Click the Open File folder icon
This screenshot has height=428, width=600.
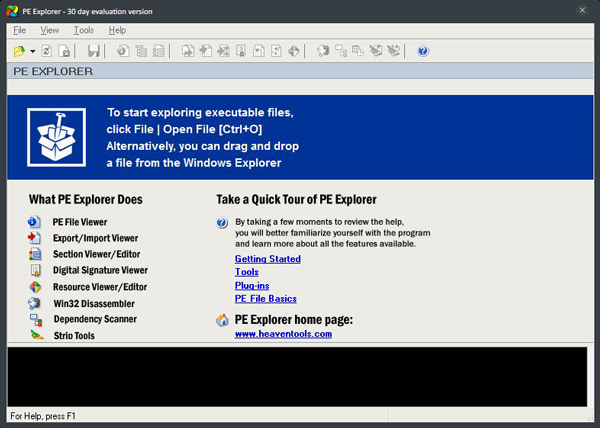pyautogui.click(x=19, y=51)
